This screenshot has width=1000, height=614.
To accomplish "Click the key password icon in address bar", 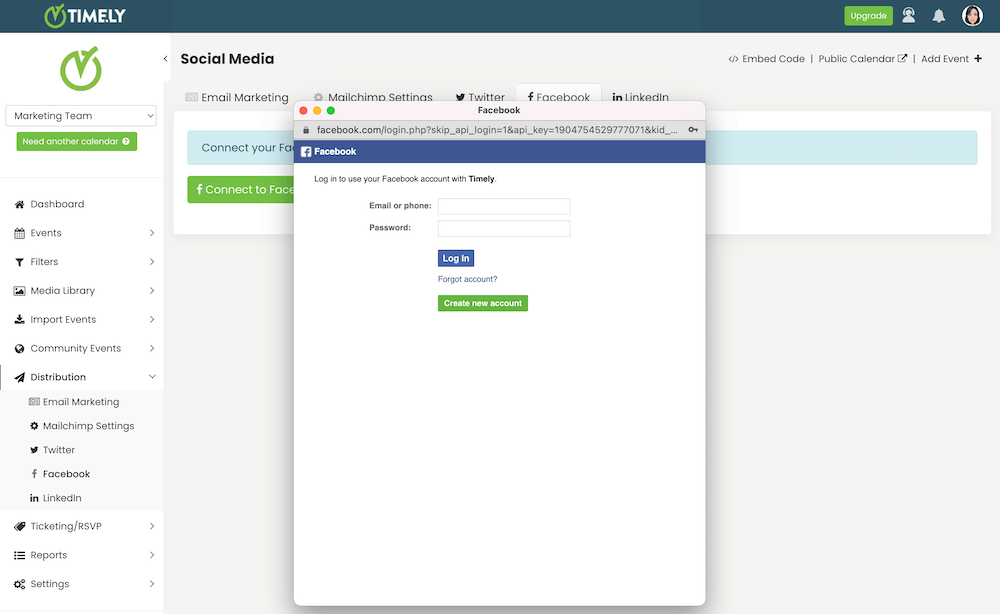I will tap(693, 130).
